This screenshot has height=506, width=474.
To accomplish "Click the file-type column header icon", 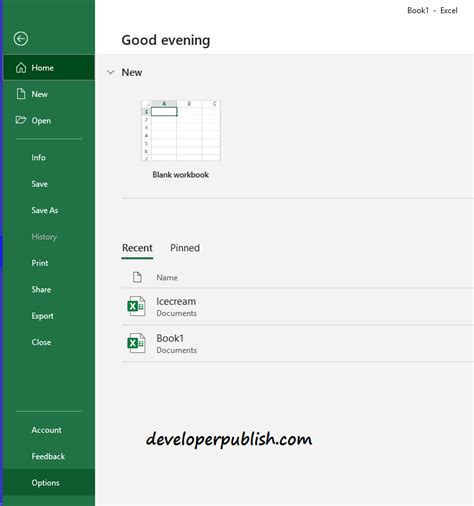I will tap(137, 277).
